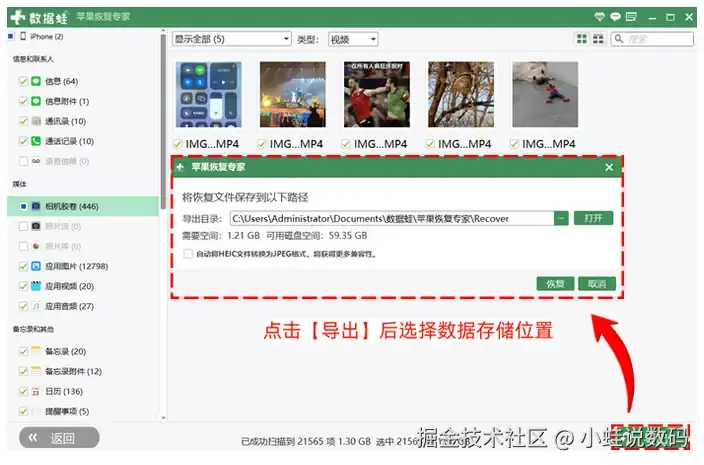
Task: Uncheck the 信息 (64) checkbox
Action: tap(23, 81)
